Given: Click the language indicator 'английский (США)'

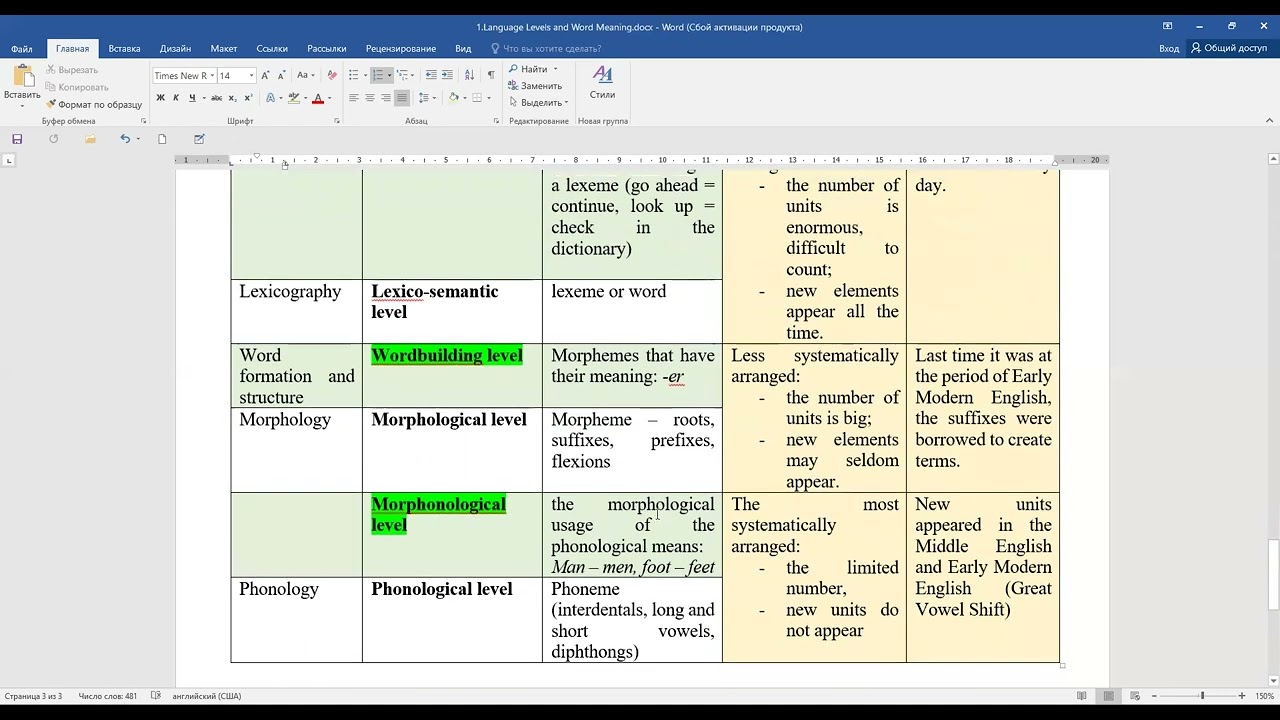Looking at the screenshot, I should click(x=206, y=696).
